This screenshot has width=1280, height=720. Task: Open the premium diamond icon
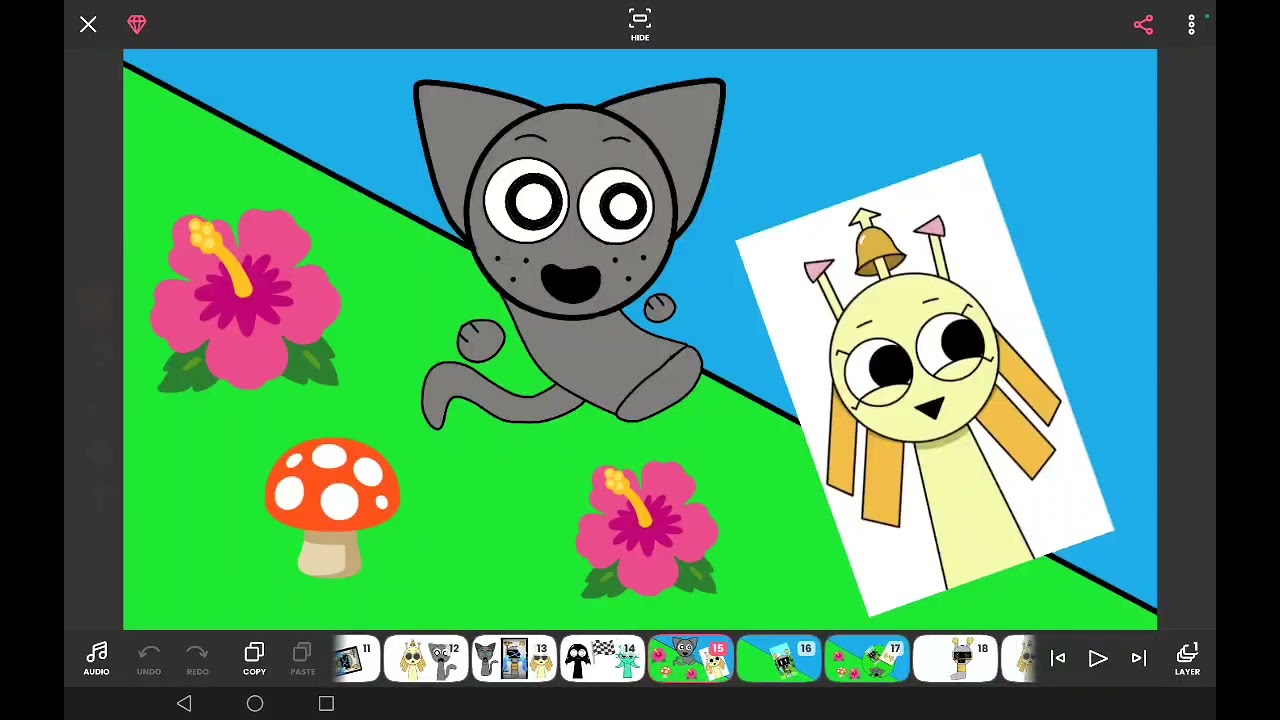pyautogui.click(x=137, y=25)
